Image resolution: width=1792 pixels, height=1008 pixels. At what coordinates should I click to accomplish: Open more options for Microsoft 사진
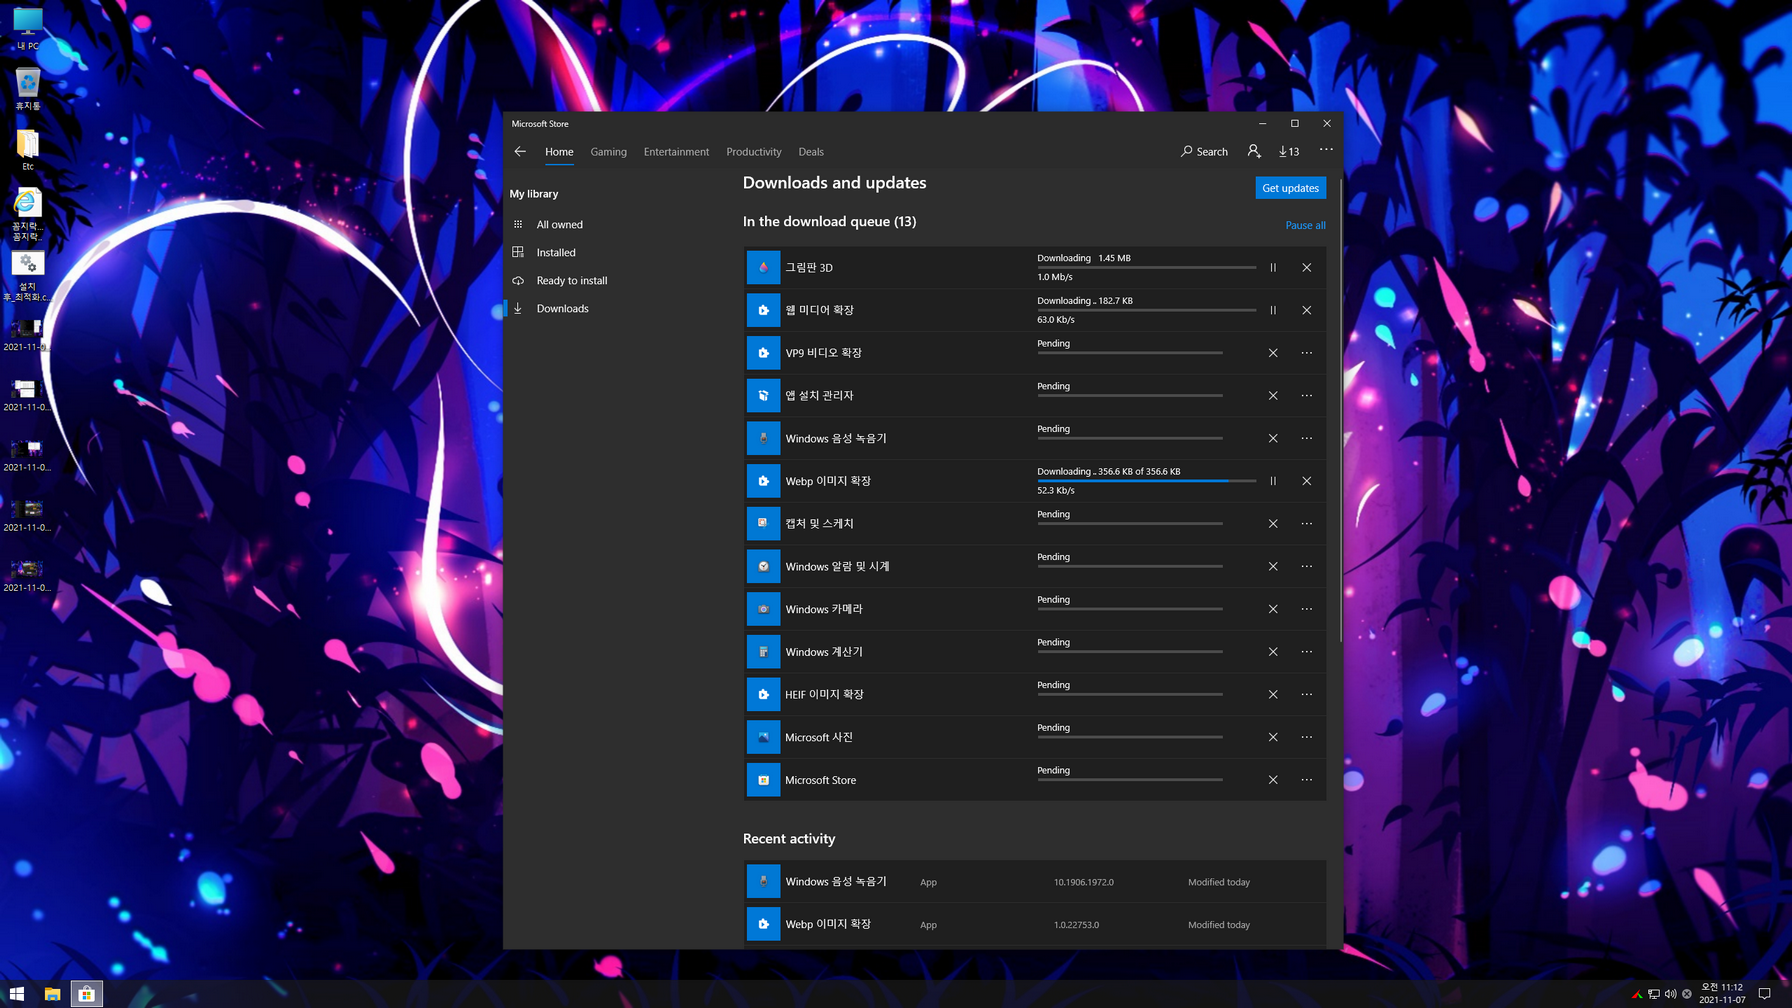coord(1307,737)
